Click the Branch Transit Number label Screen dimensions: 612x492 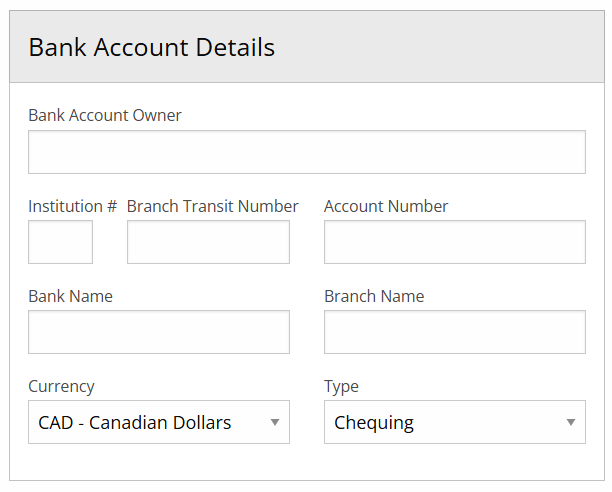[x=212, y=206]
